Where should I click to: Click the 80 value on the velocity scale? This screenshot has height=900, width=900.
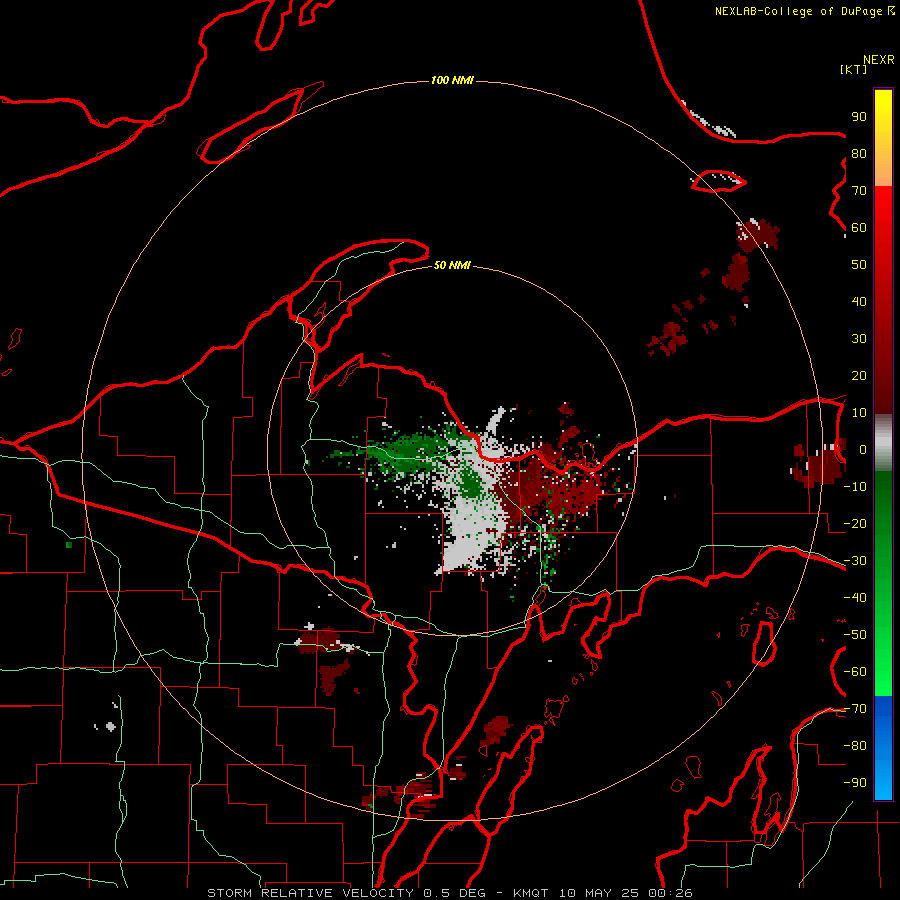point(859,153)
